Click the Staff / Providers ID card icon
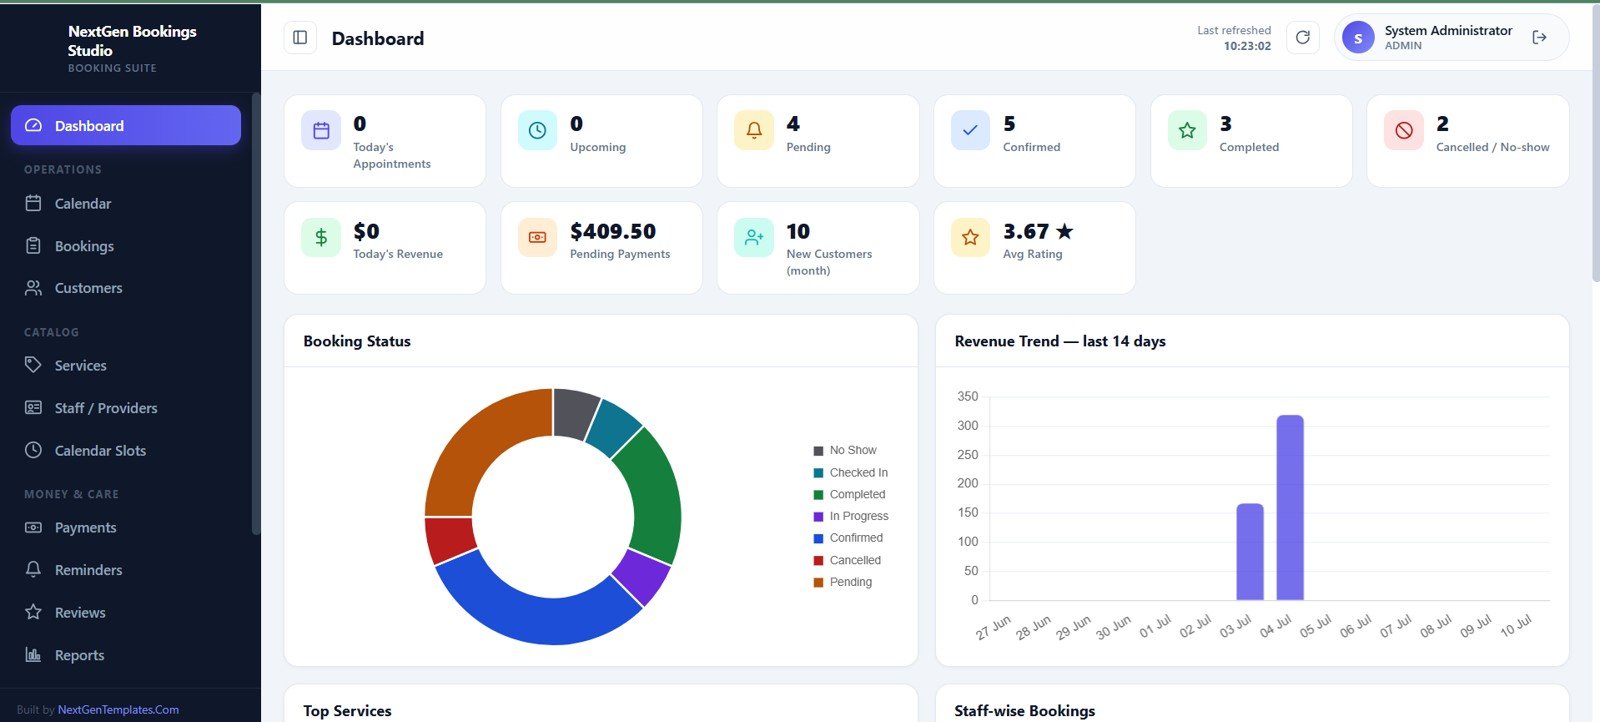 pyautogui.click(x=33, y=408)
